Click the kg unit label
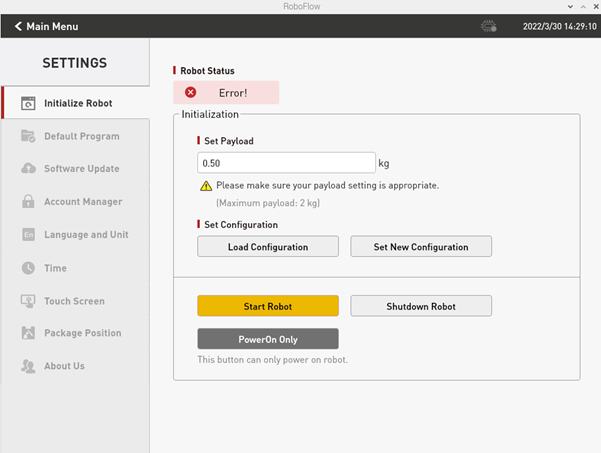Viewport: 601px width, 453px height. (384, 164)
